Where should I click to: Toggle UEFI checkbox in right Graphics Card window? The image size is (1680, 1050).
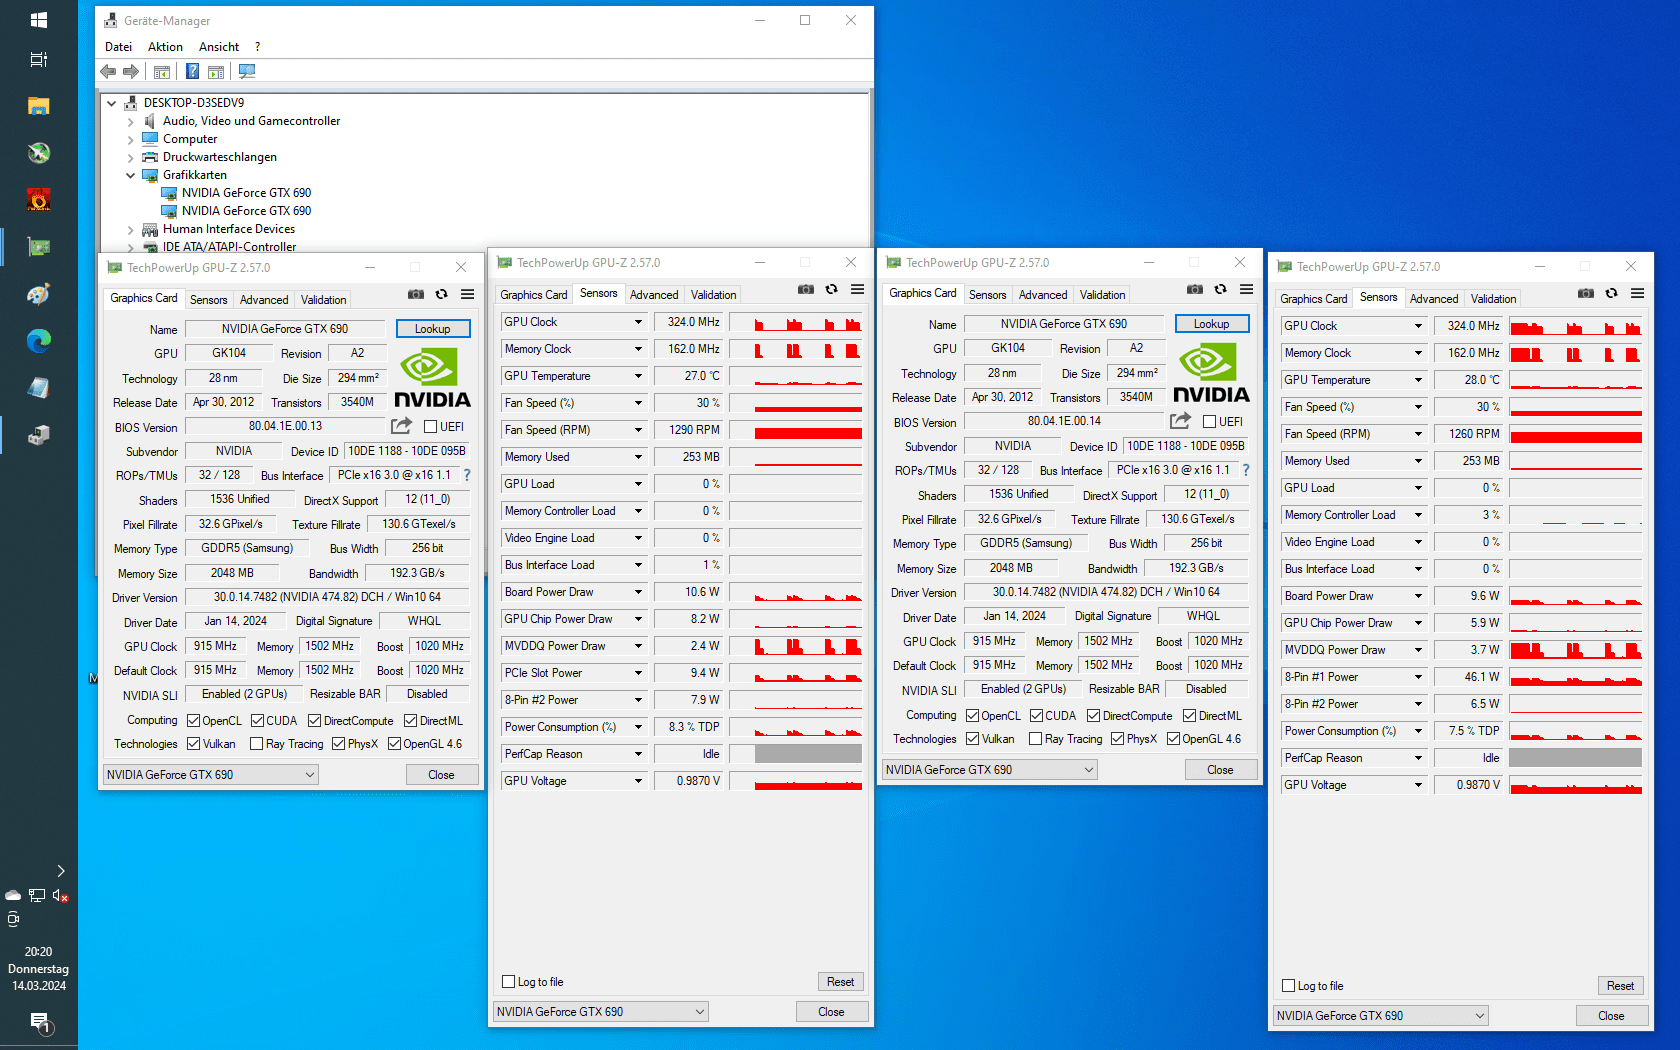point(1210,422)
